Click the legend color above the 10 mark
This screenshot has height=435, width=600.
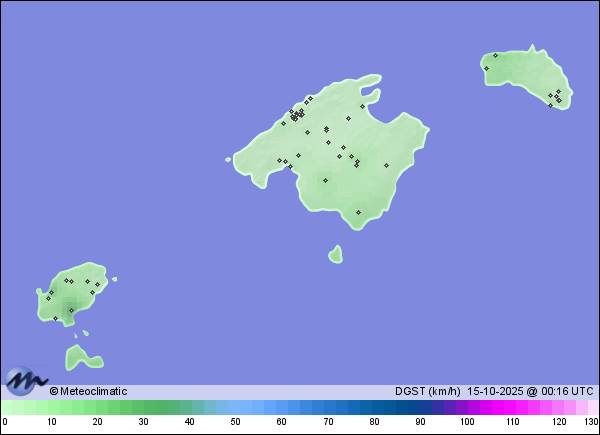(52, 407)
